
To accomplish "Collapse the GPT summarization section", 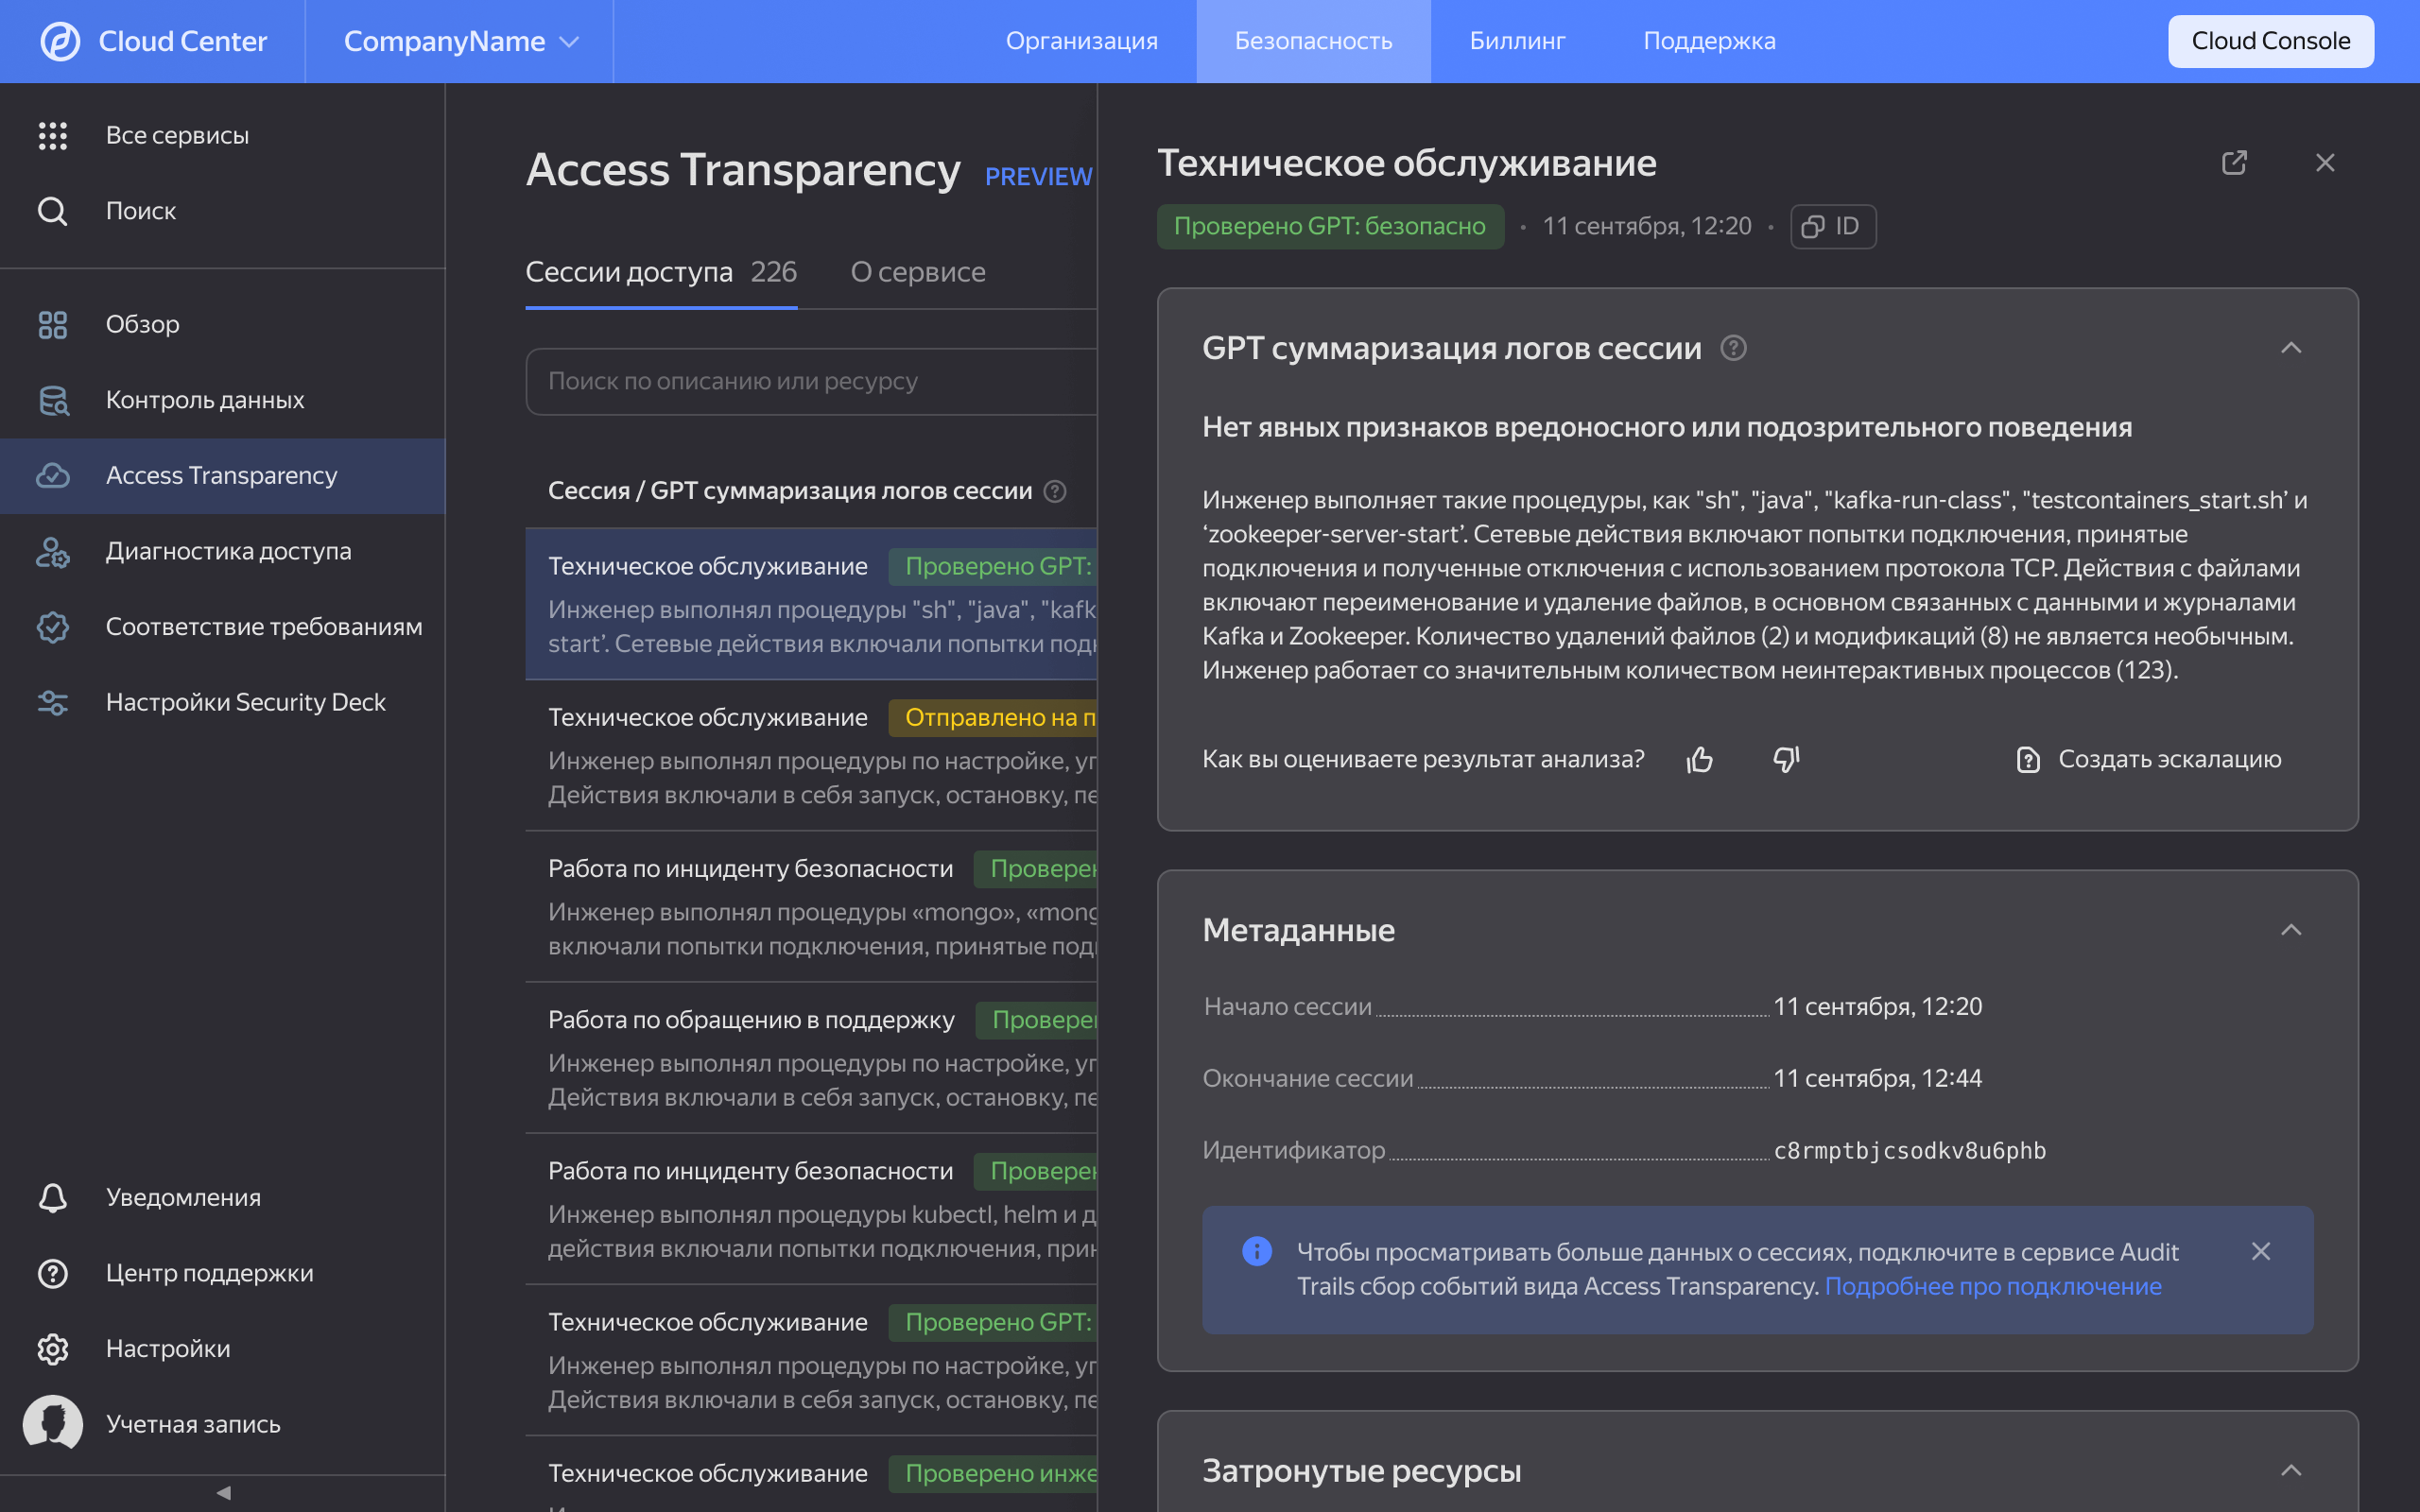I will pos(2290,348).
